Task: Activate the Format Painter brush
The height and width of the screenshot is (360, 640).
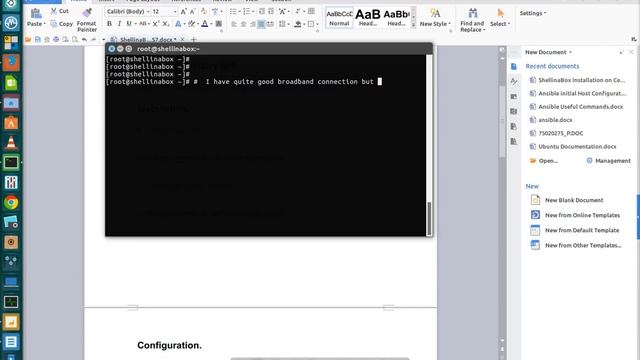Action: [87, 13]
